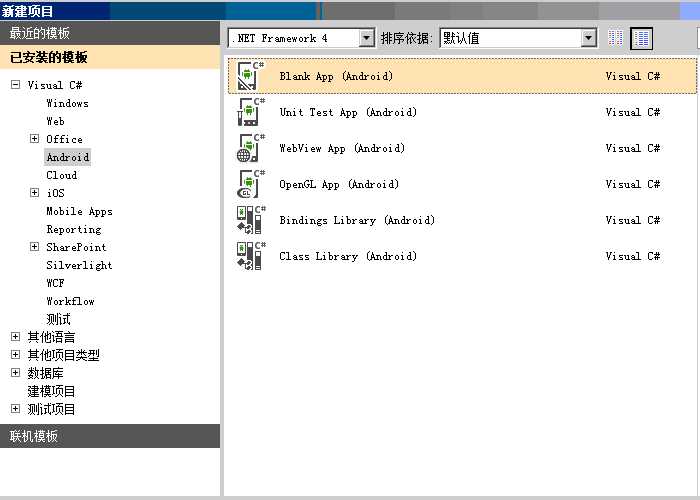Select the Cloud category
700x500 pixels.
[x=62, y=175]
